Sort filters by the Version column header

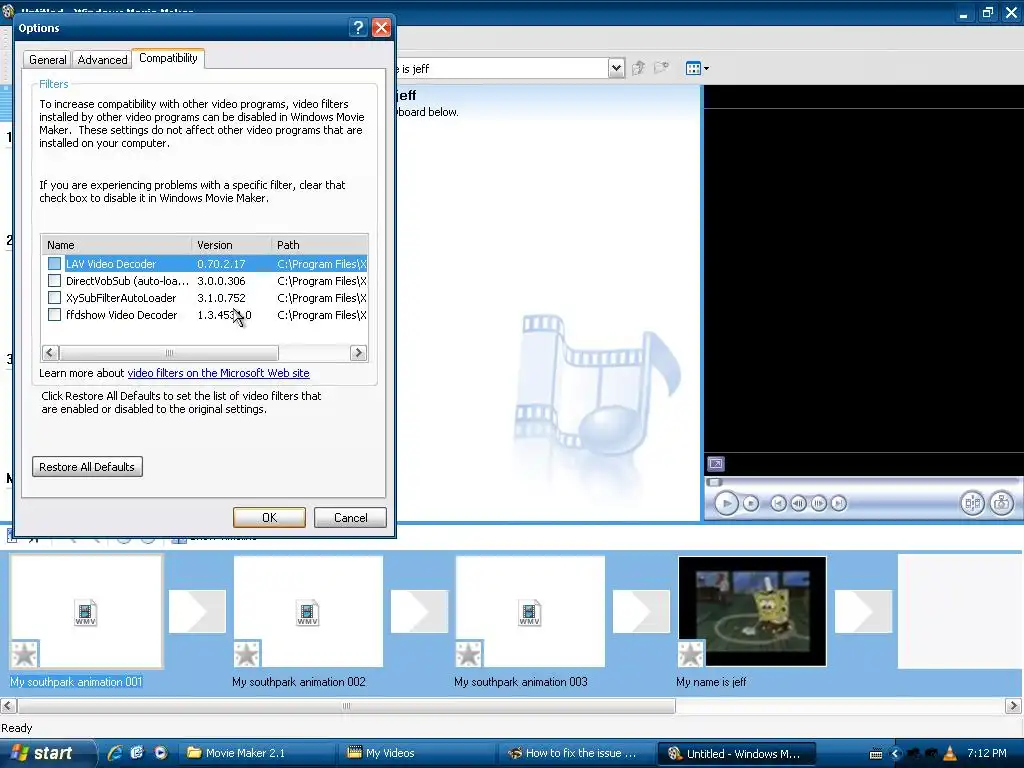point(232,245)
